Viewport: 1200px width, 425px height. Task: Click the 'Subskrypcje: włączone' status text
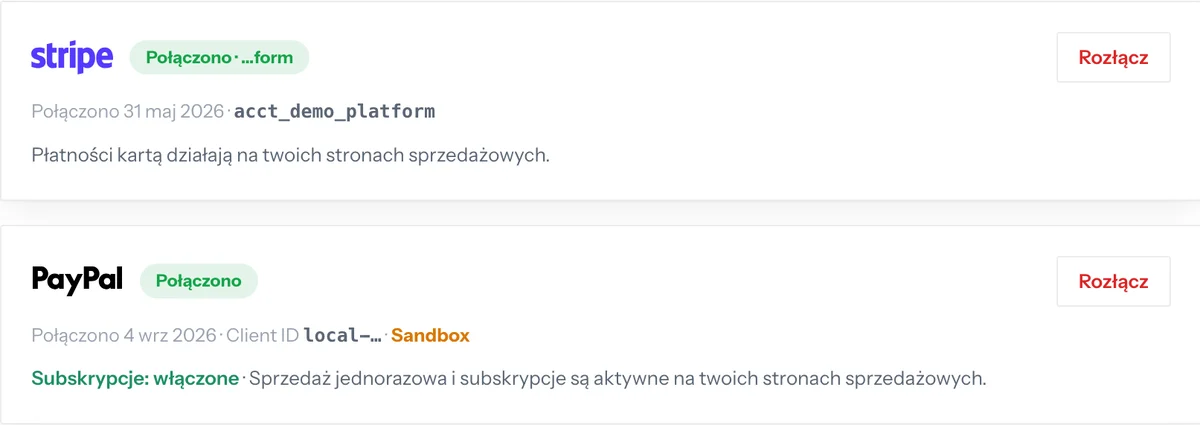[135, 379]
